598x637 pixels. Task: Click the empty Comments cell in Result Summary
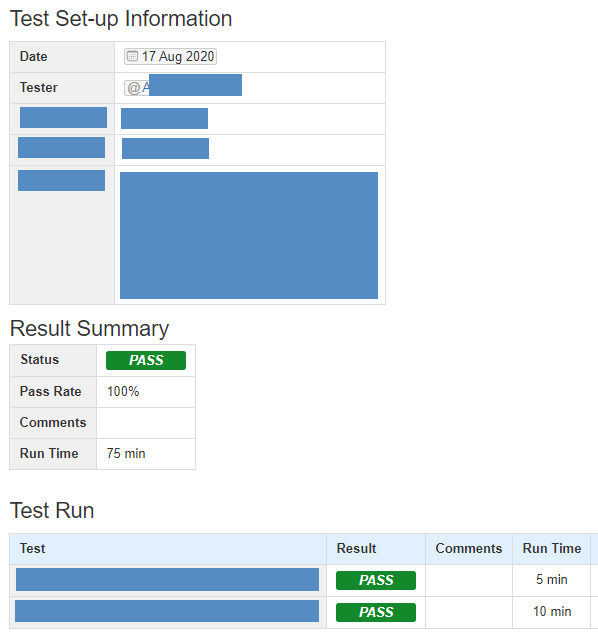pyautogui.click(x=146, y=423)
